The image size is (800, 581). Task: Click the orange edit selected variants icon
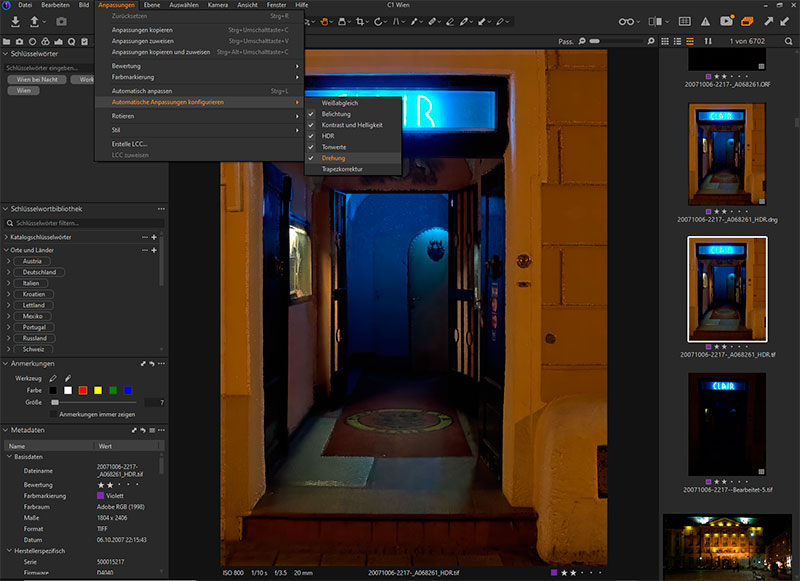click(747, 21)
